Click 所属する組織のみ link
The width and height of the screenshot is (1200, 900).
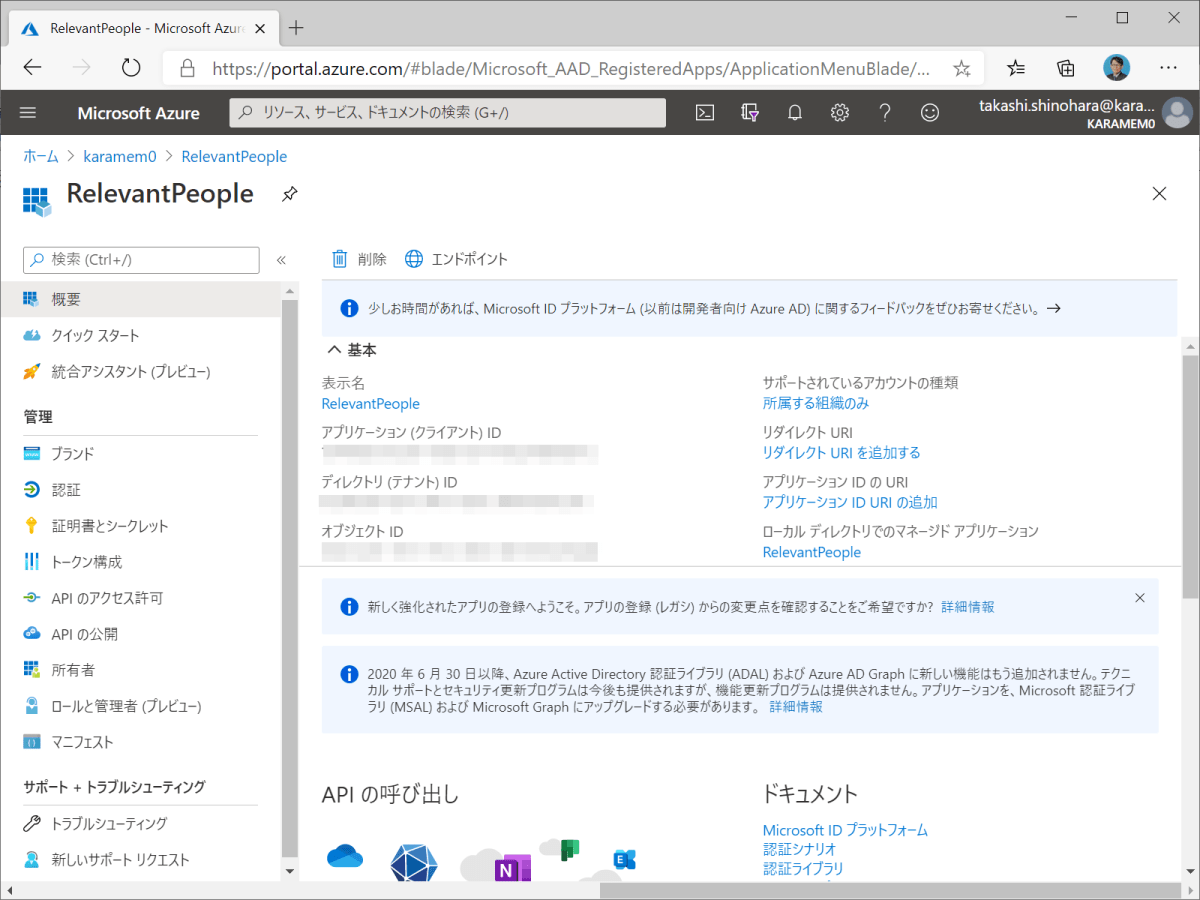point(816,403)
